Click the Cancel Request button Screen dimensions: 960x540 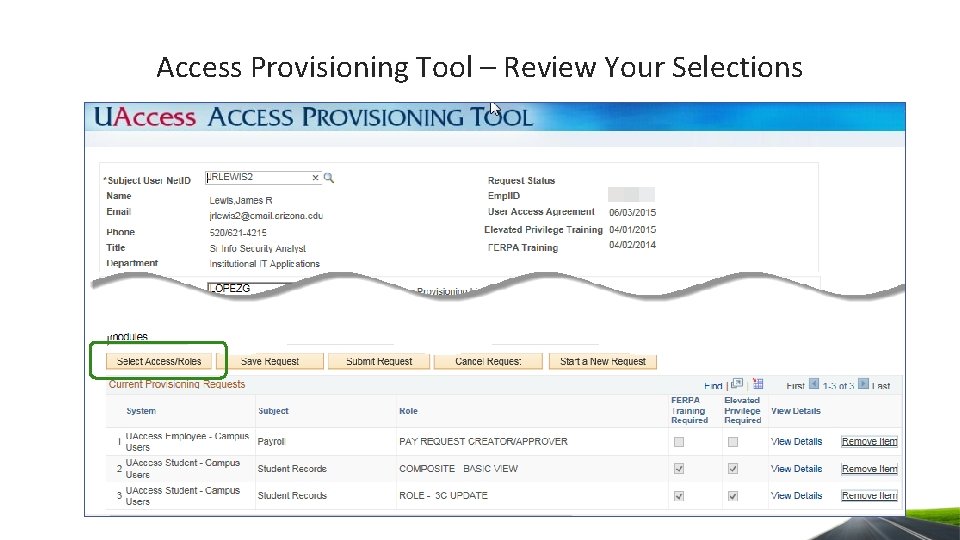(x=488, y=361)
